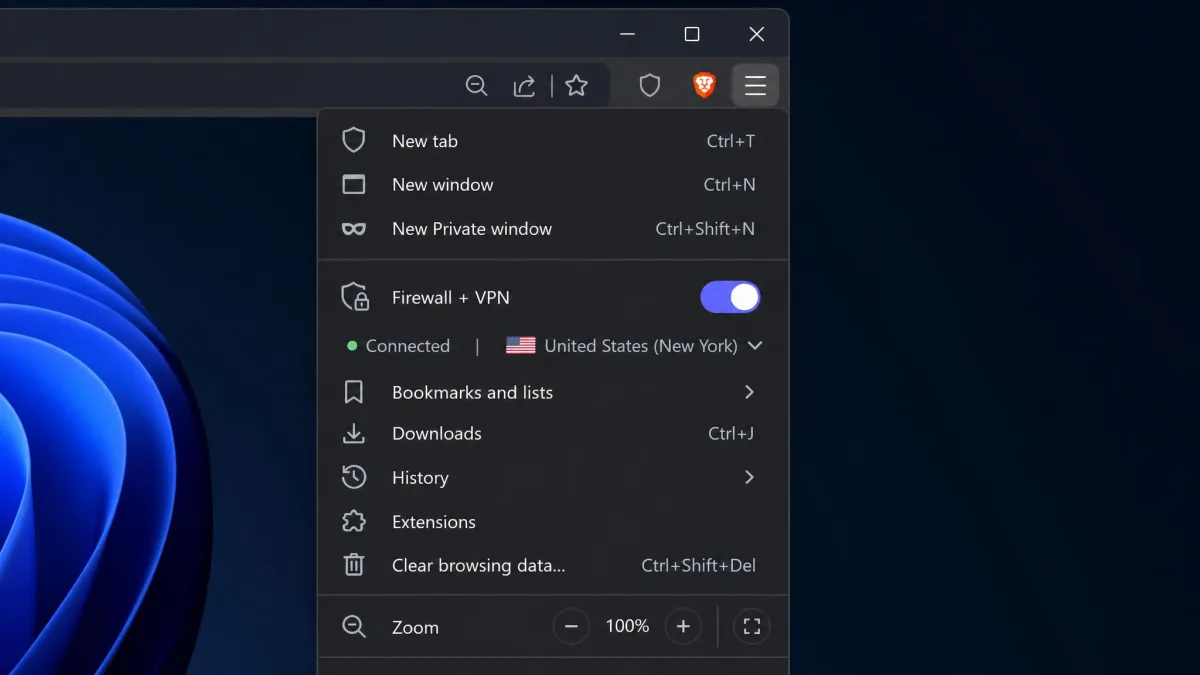Click the History label text

coord(420,477)
